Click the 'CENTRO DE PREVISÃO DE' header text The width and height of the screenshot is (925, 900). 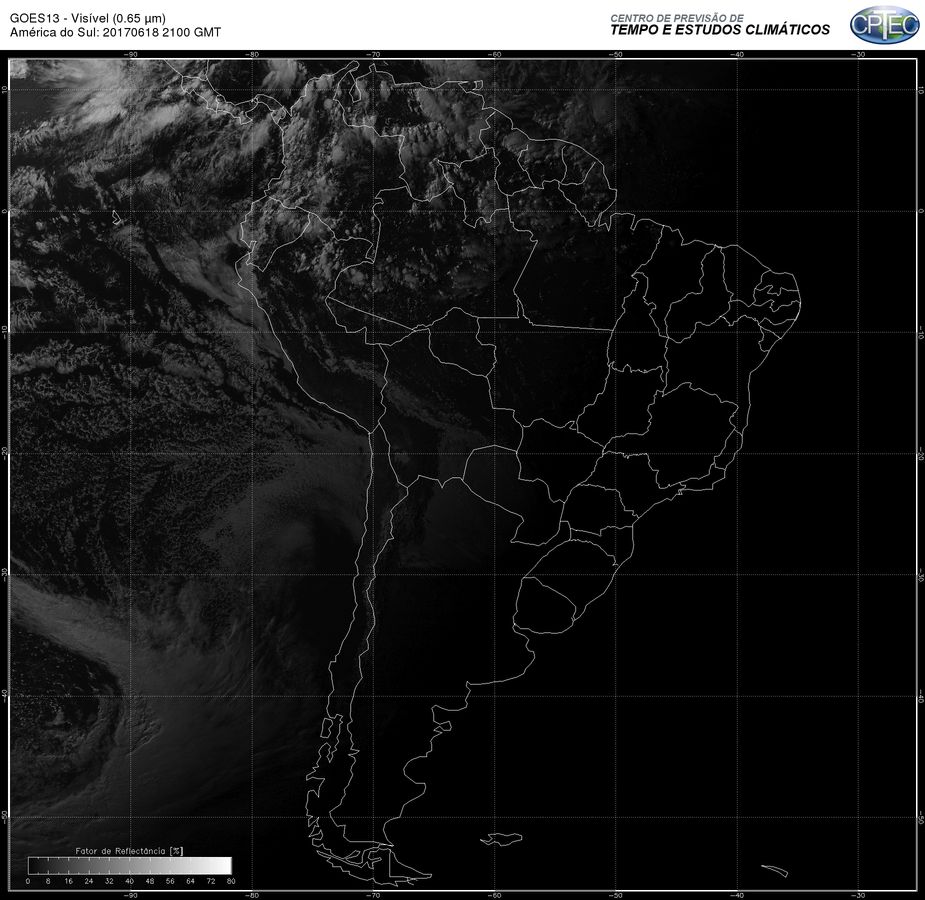[x=677, y=18]
